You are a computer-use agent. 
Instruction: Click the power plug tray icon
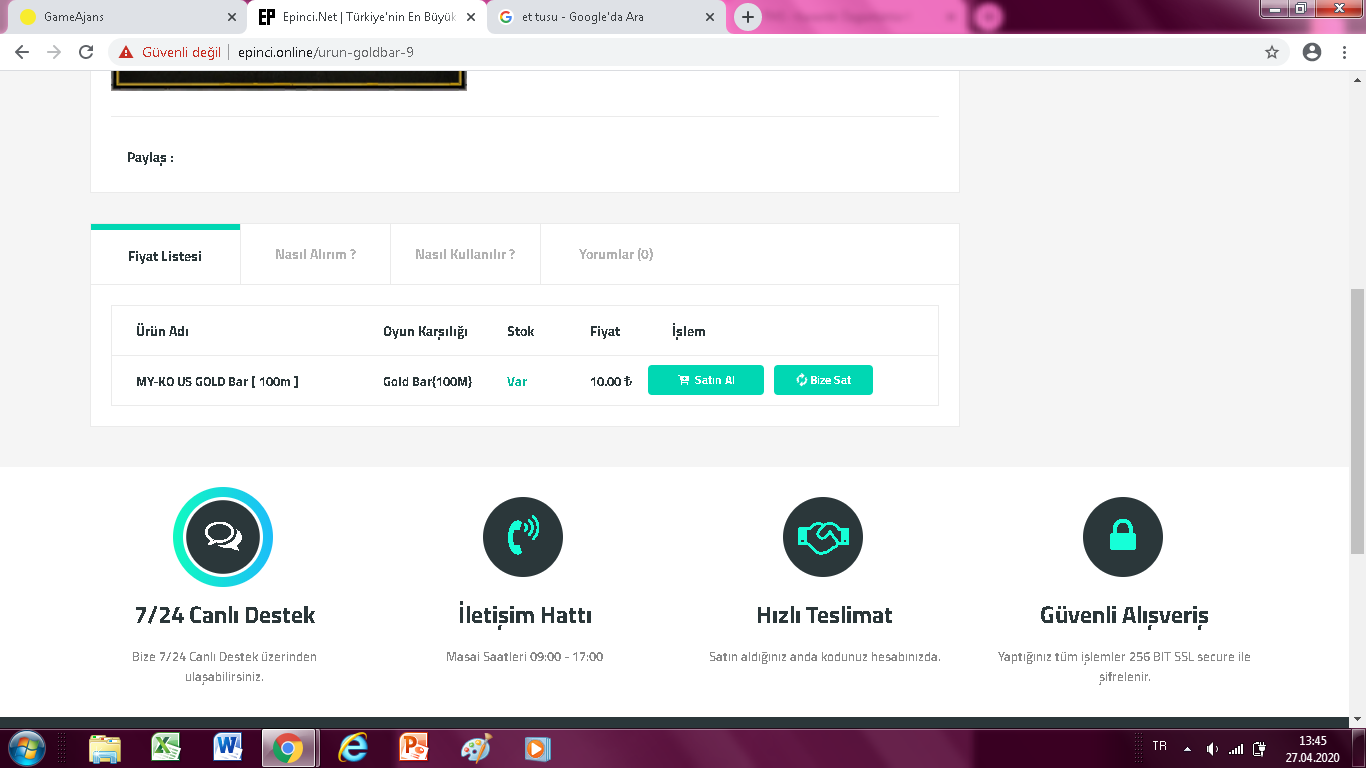[1261, 748]
